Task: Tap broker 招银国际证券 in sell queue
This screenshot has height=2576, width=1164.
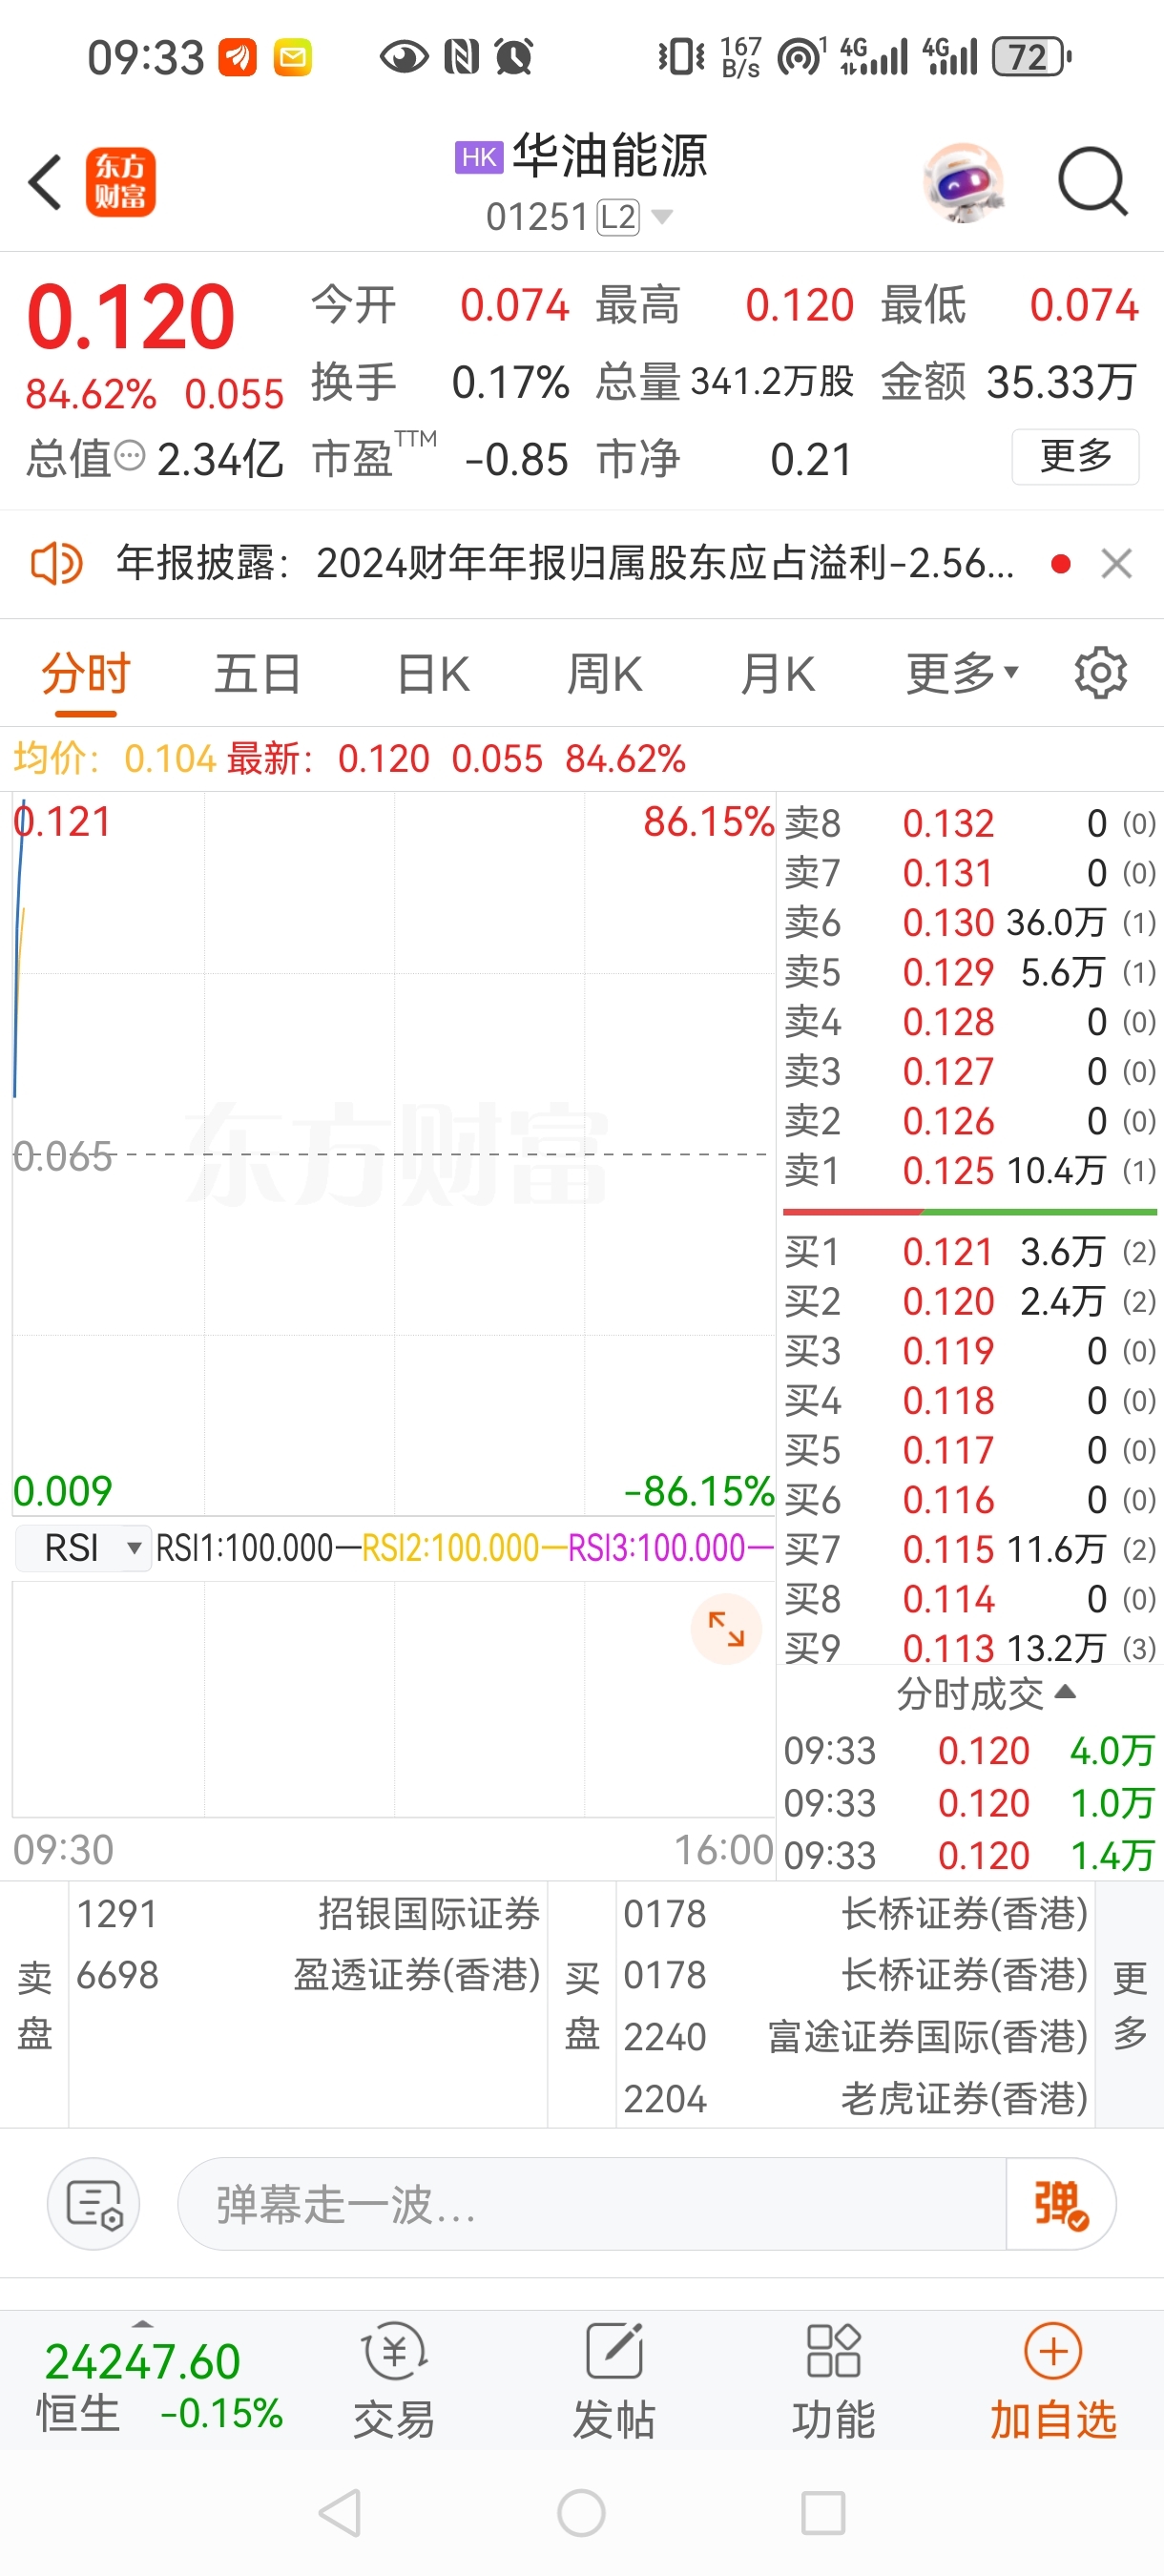Action: (308, 1914)
